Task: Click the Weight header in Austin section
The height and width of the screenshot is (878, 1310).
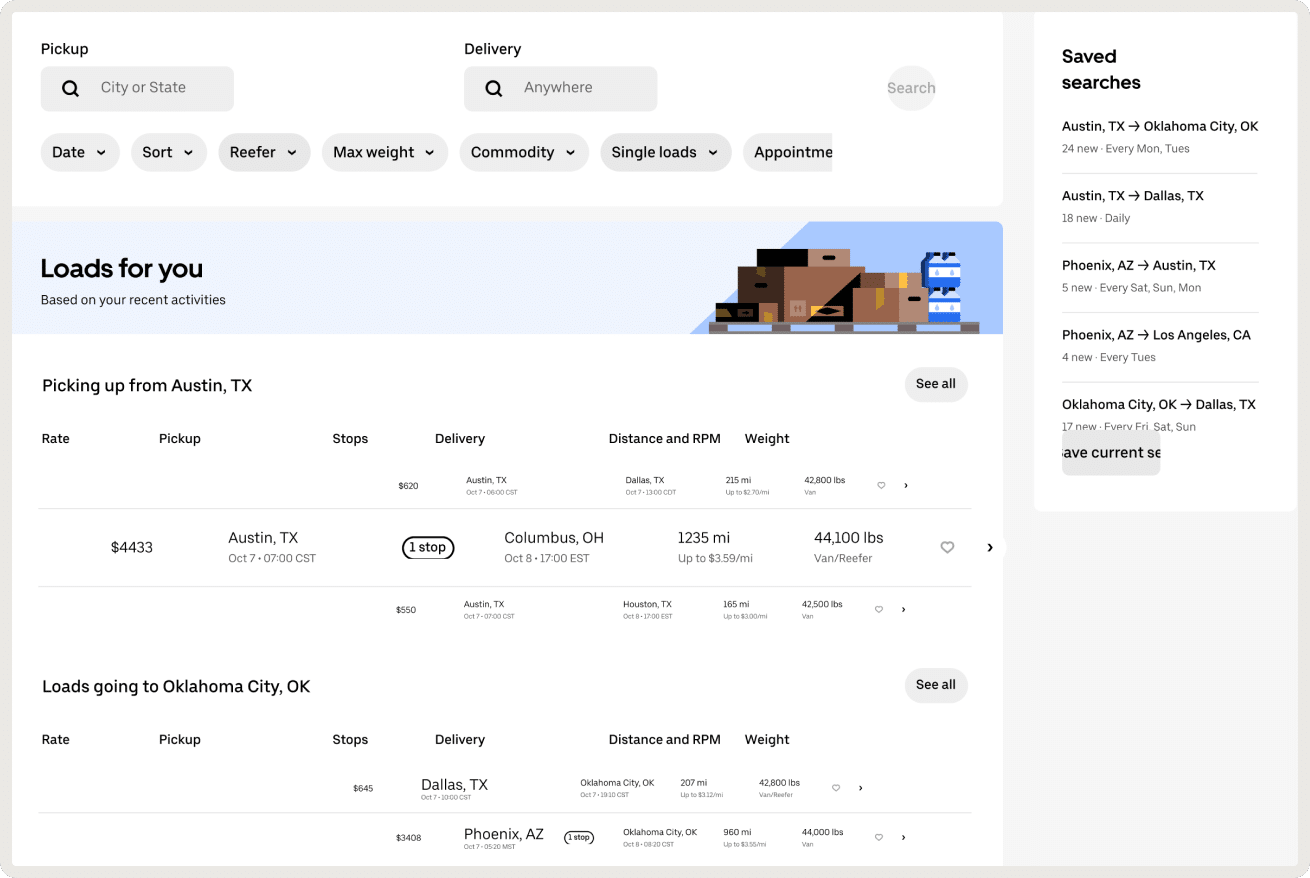Action: point(767,438)
